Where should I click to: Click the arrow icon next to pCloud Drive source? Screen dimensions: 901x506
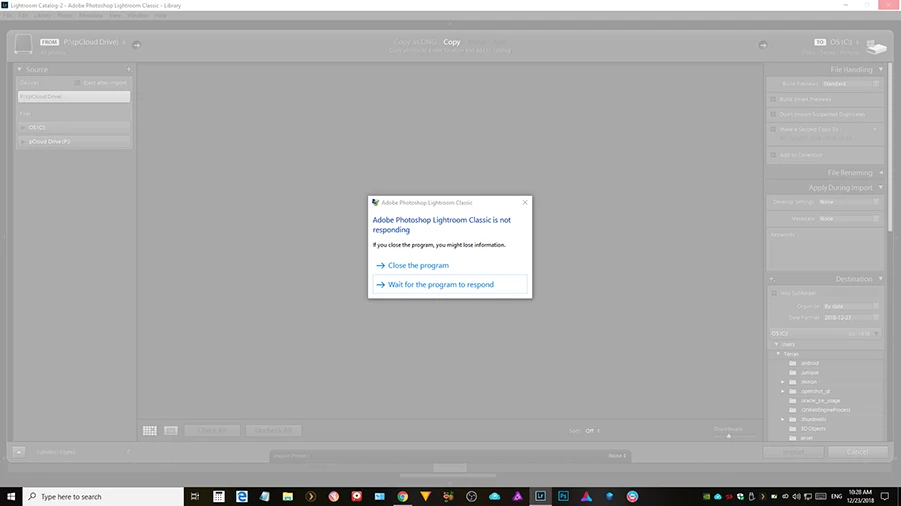tap(137, 45)
